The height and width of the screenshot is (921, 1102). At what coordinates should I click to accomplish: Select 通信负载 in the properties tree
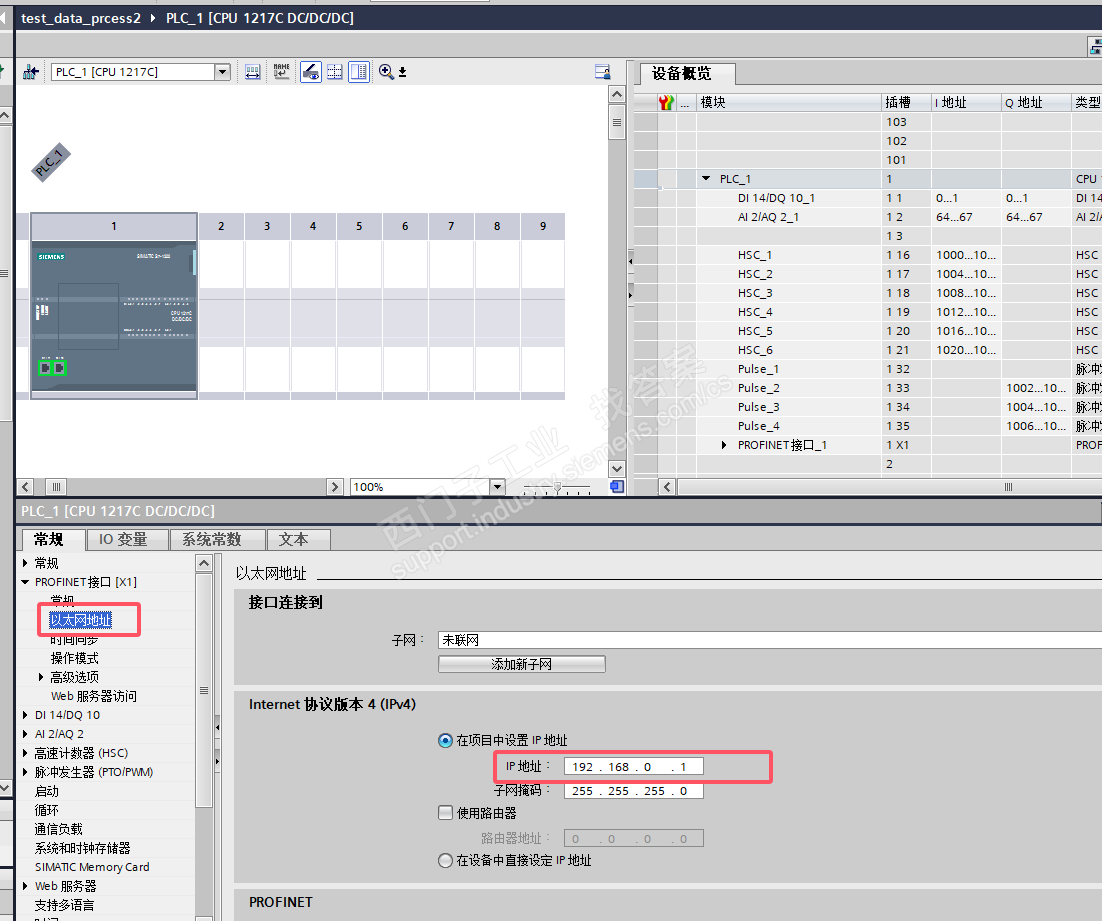click(x=58, y=829)
